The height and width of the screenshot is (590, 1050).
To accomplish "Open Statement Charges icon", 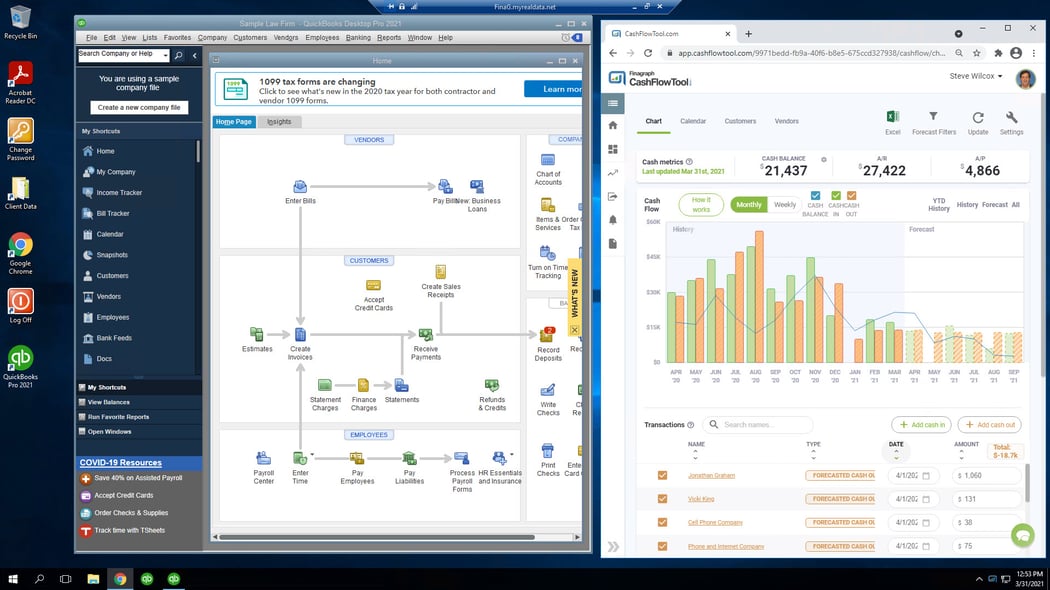I will click(325, 385).
